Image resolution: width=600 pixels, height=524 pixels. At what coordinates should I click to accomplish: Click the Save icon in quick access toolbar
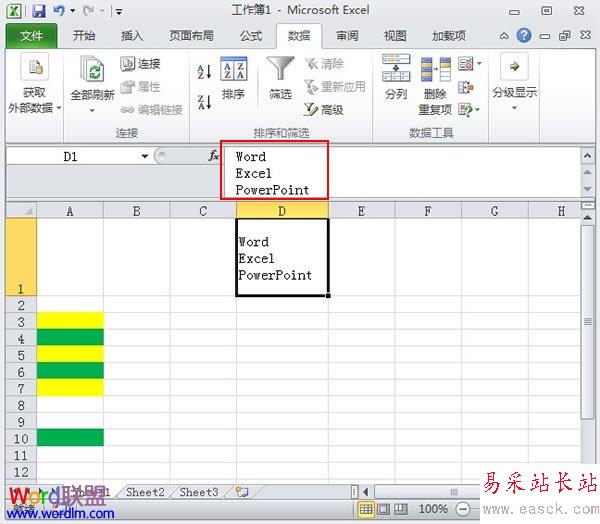tap(39, 11)
